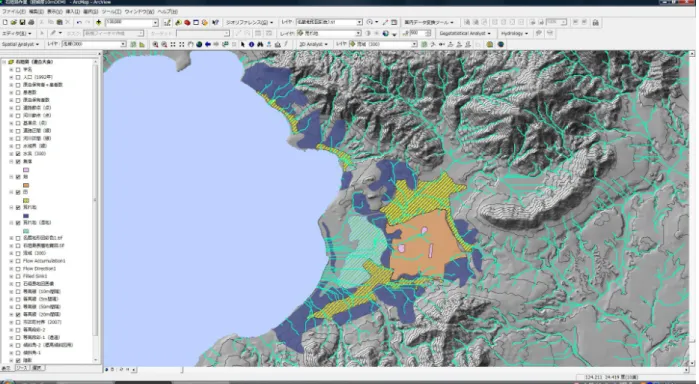Enable the 人口 (1992年) layer checkbox
This screenshot has width=699, height=384.
[18, 77]
